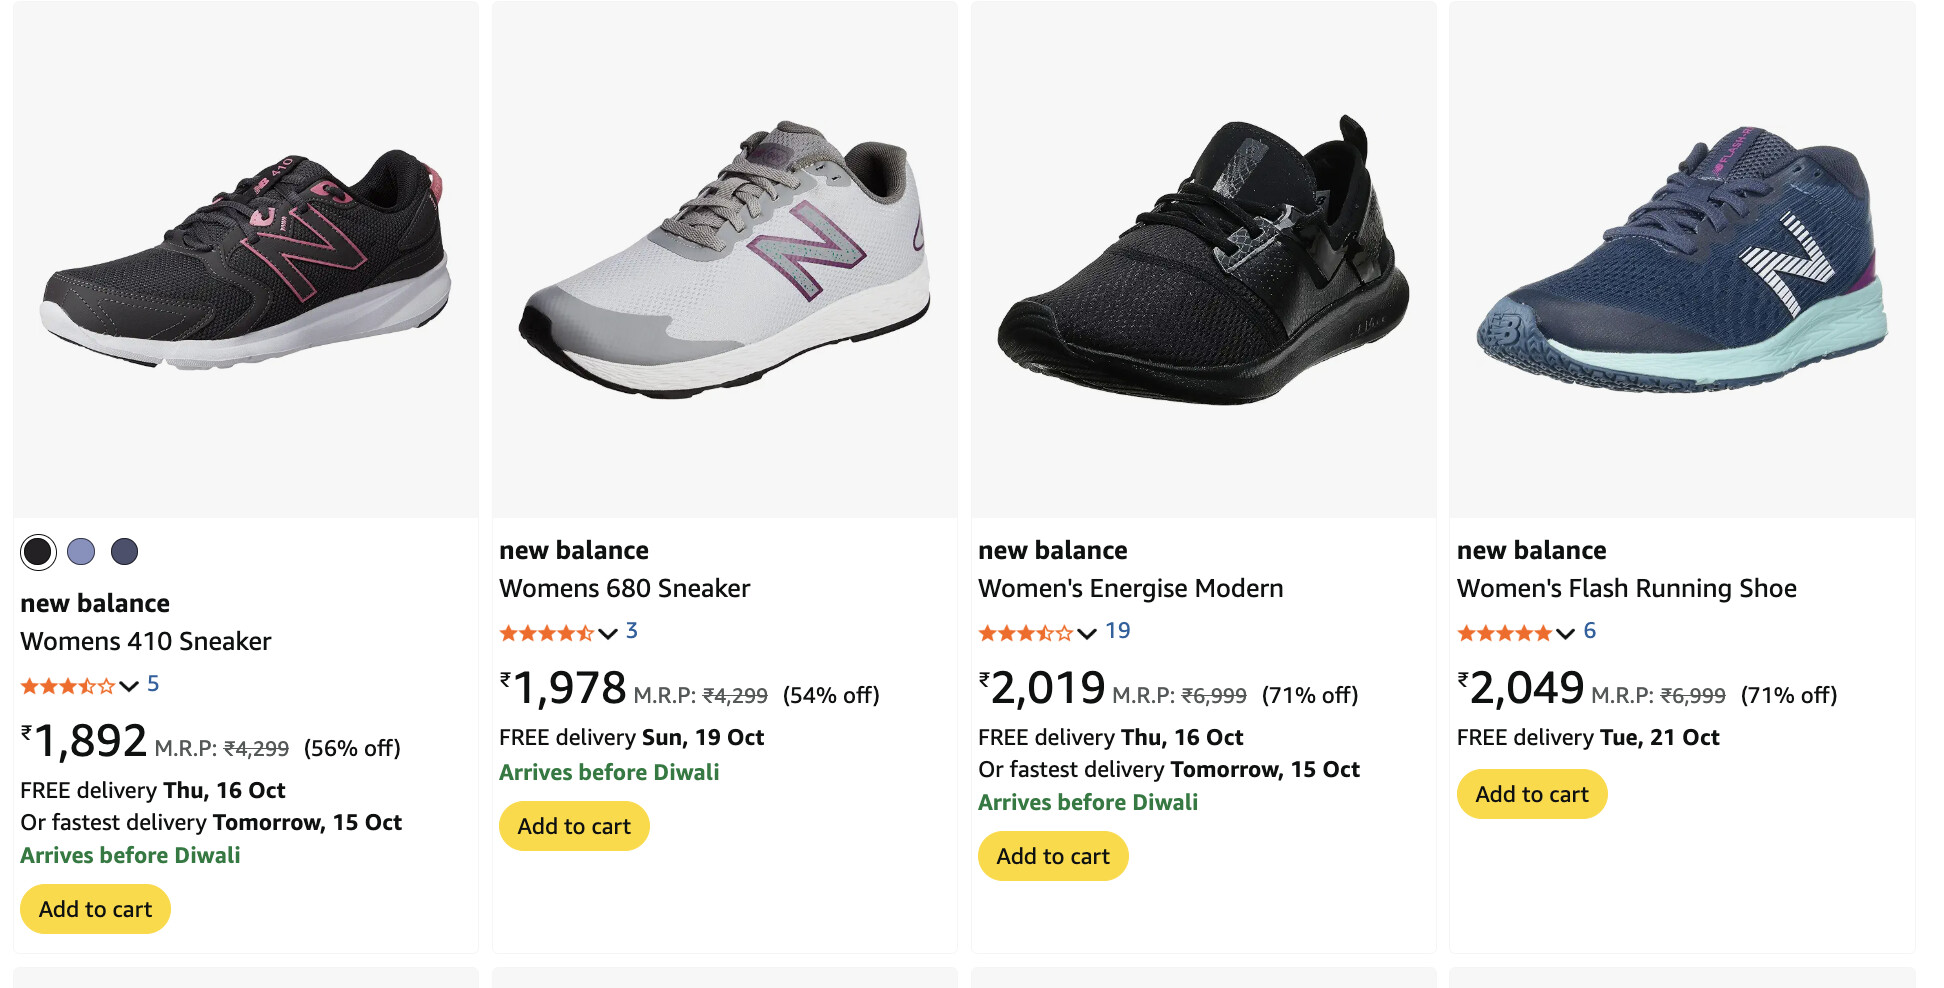Viewport: 1944px width, 988px height.
Task: Expand rating chevron for Womens 680 Sneaker
Action: [608, 633]
